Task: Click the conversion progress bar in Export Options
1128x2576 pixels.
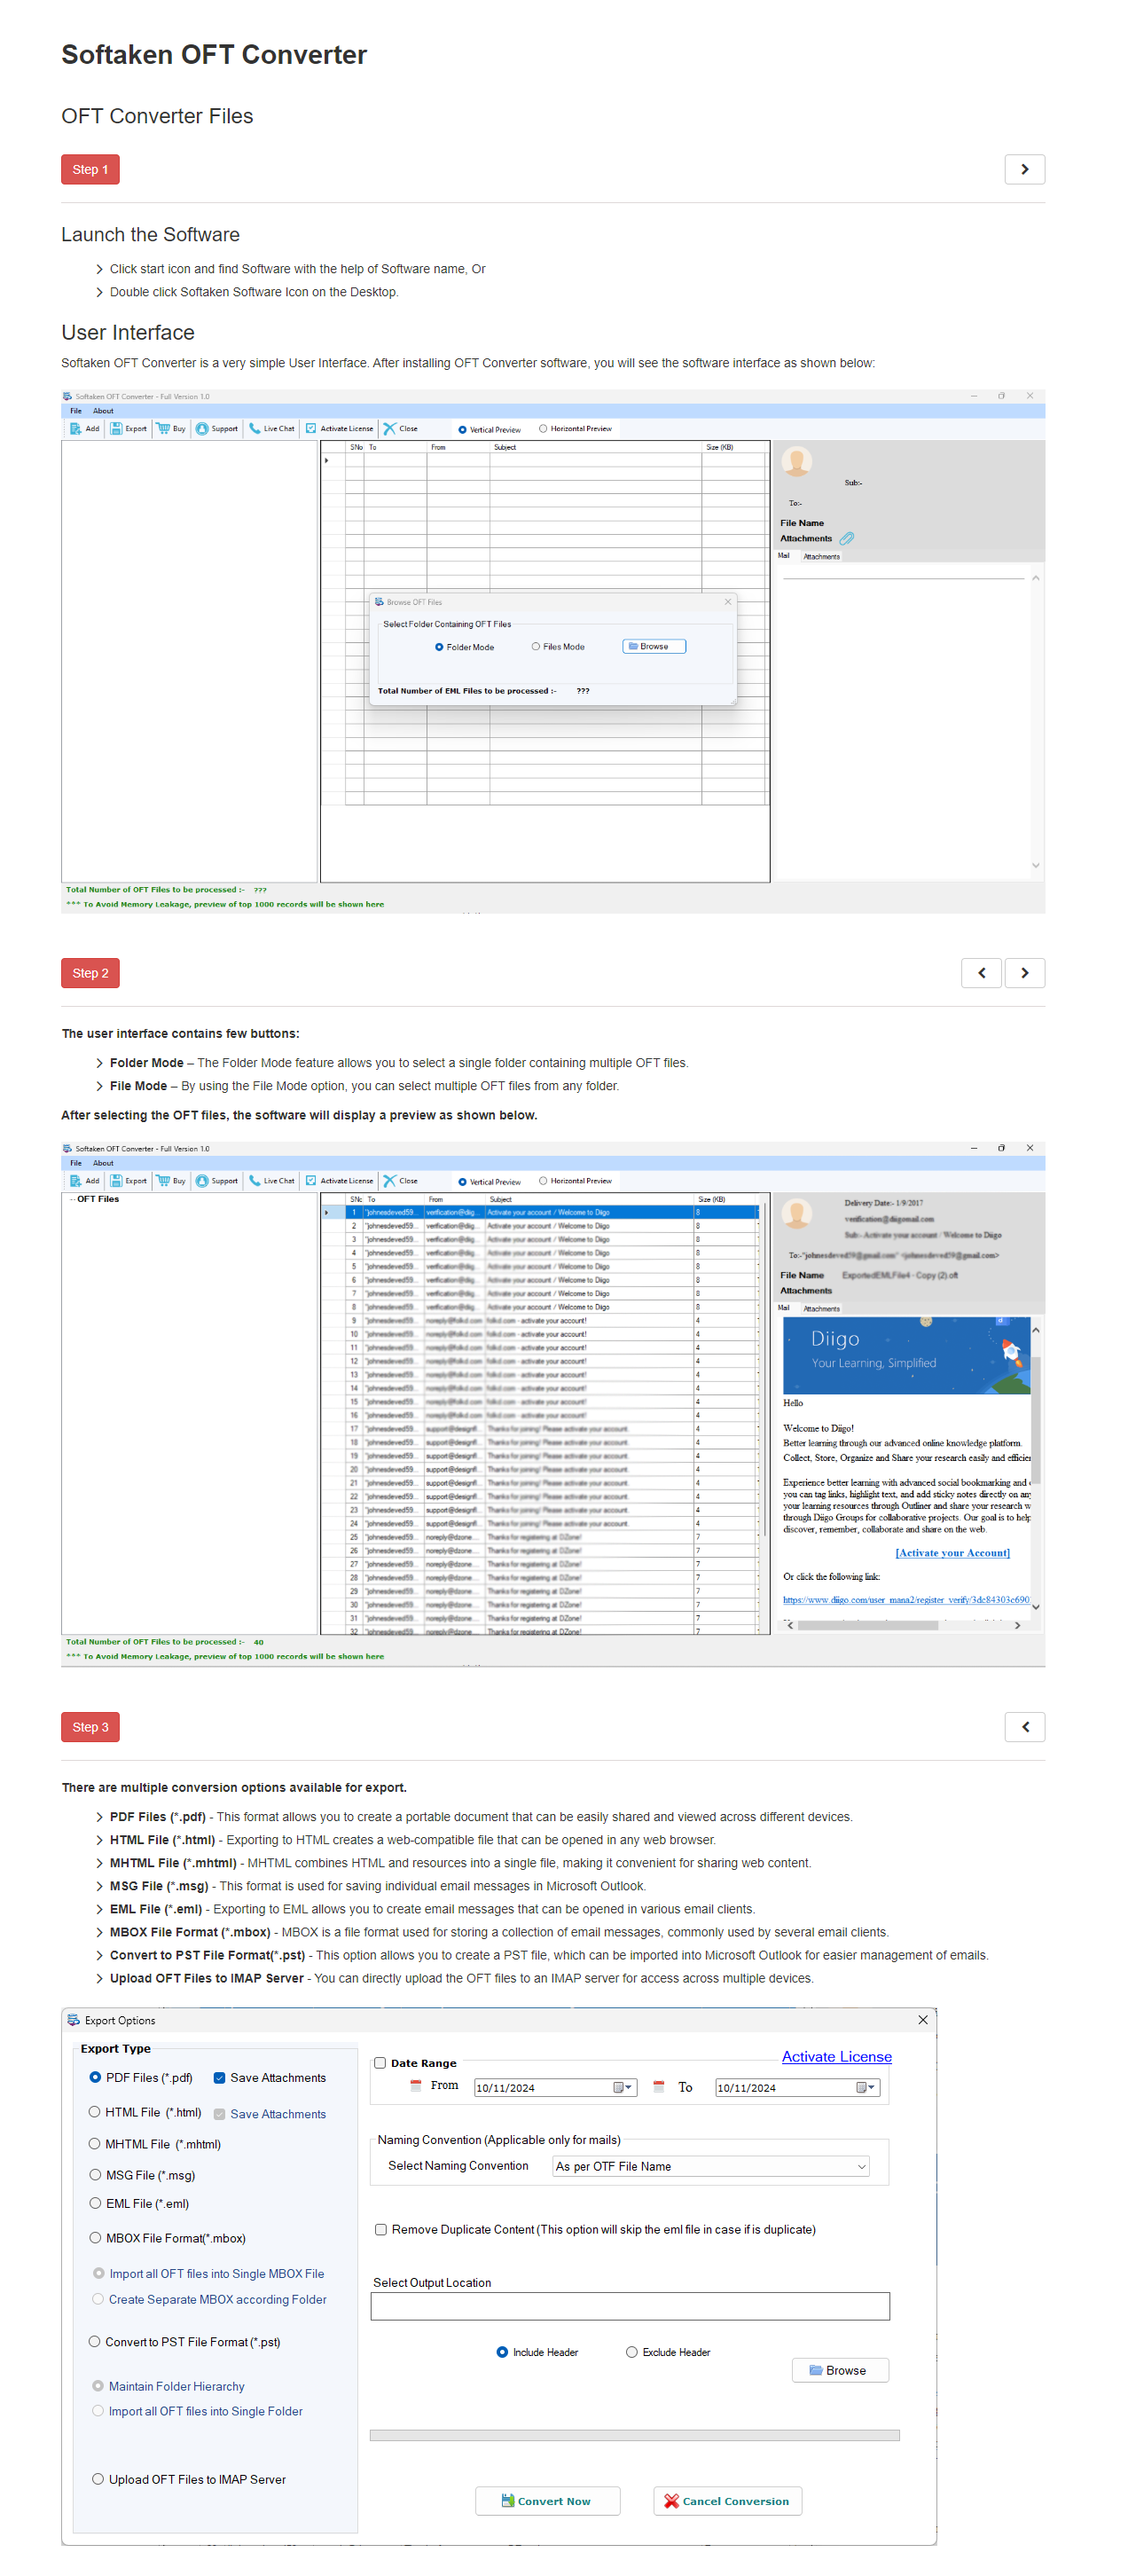Action: [x=634, y=2435]
